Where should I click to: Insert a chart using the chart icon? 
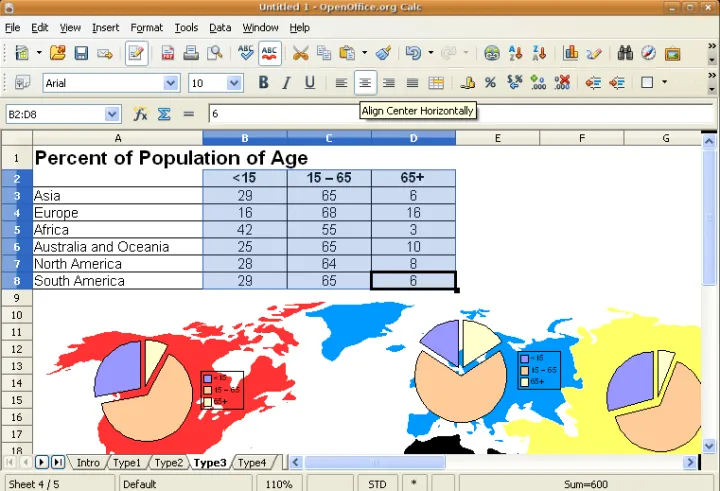[571, 53]
